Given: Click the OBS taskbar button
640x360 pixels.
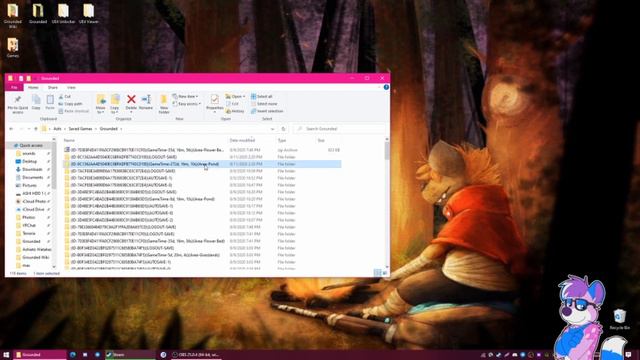Looking at the screenshot, I should click(195, 355).
